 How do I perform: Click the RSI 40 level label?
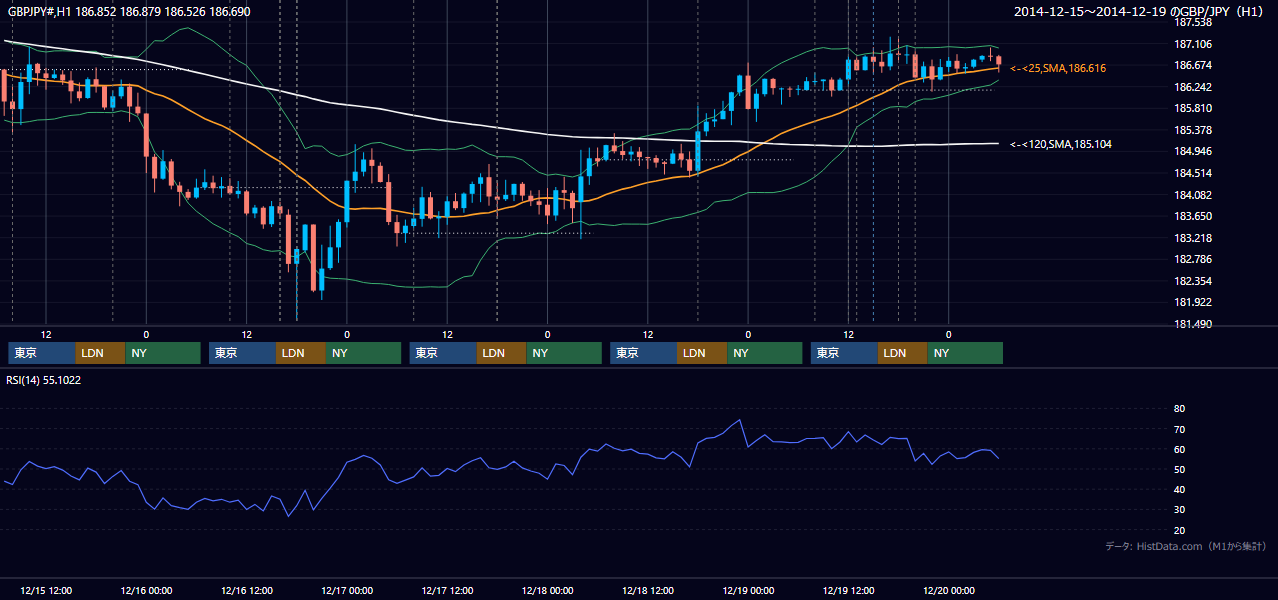(1179, 489)
